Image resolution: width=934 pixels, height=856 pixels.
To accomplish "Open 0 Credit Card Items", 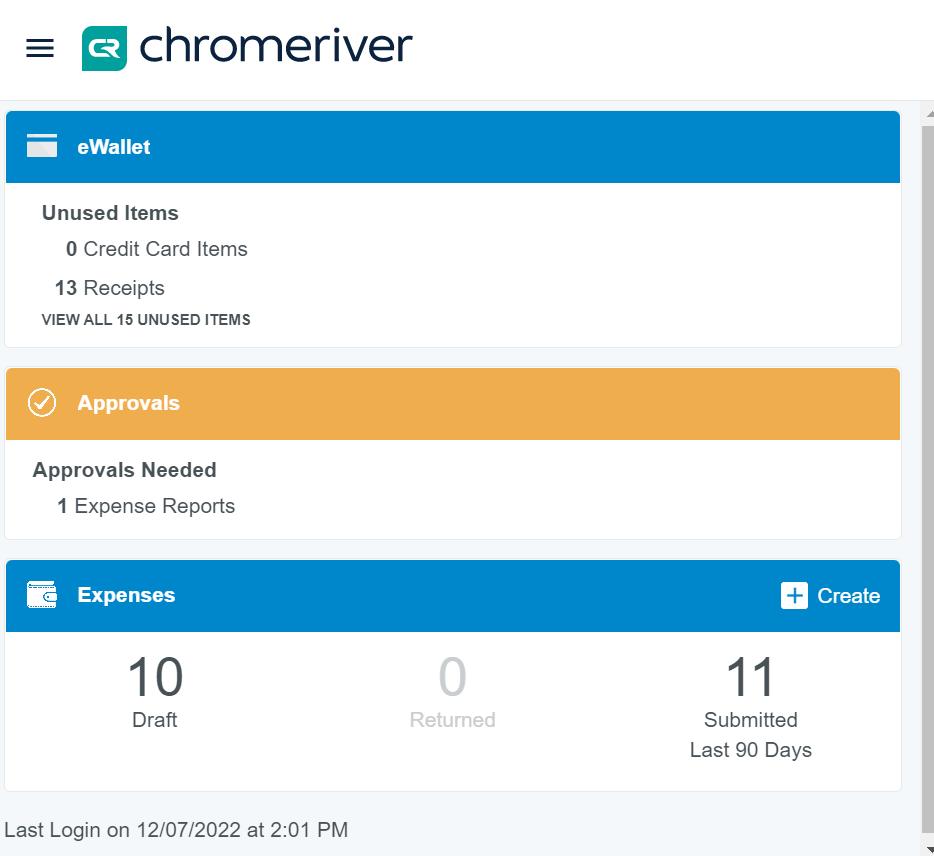I will (x=157, y=249).
